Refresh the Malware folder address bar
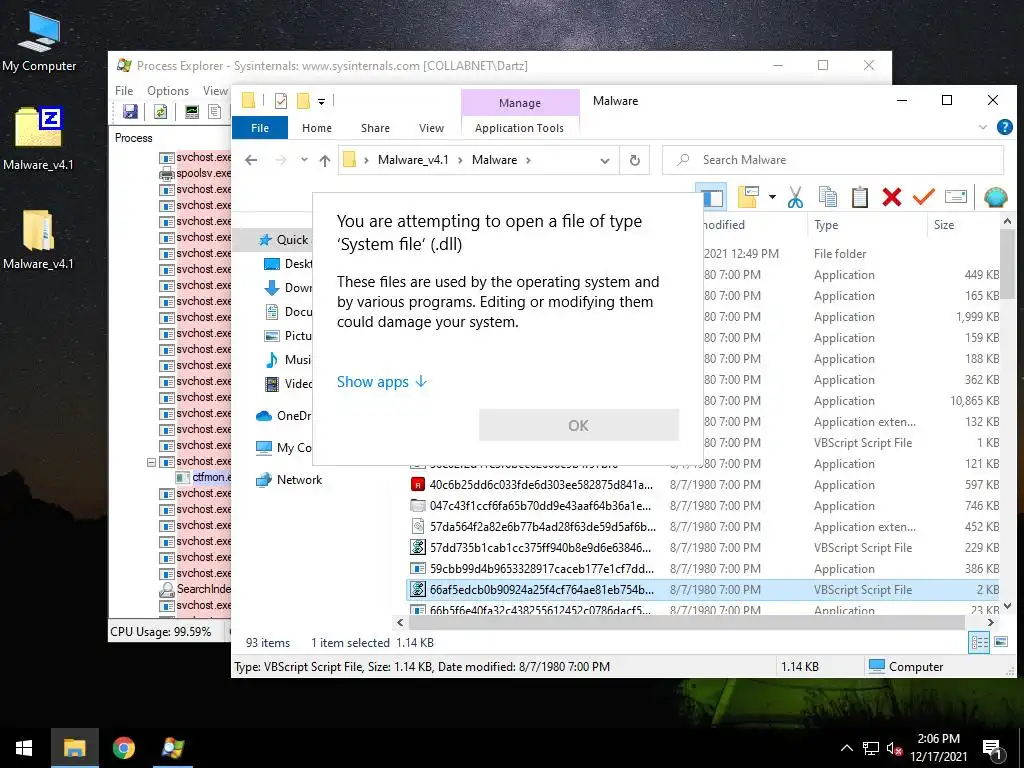 [x=634, y=160]
